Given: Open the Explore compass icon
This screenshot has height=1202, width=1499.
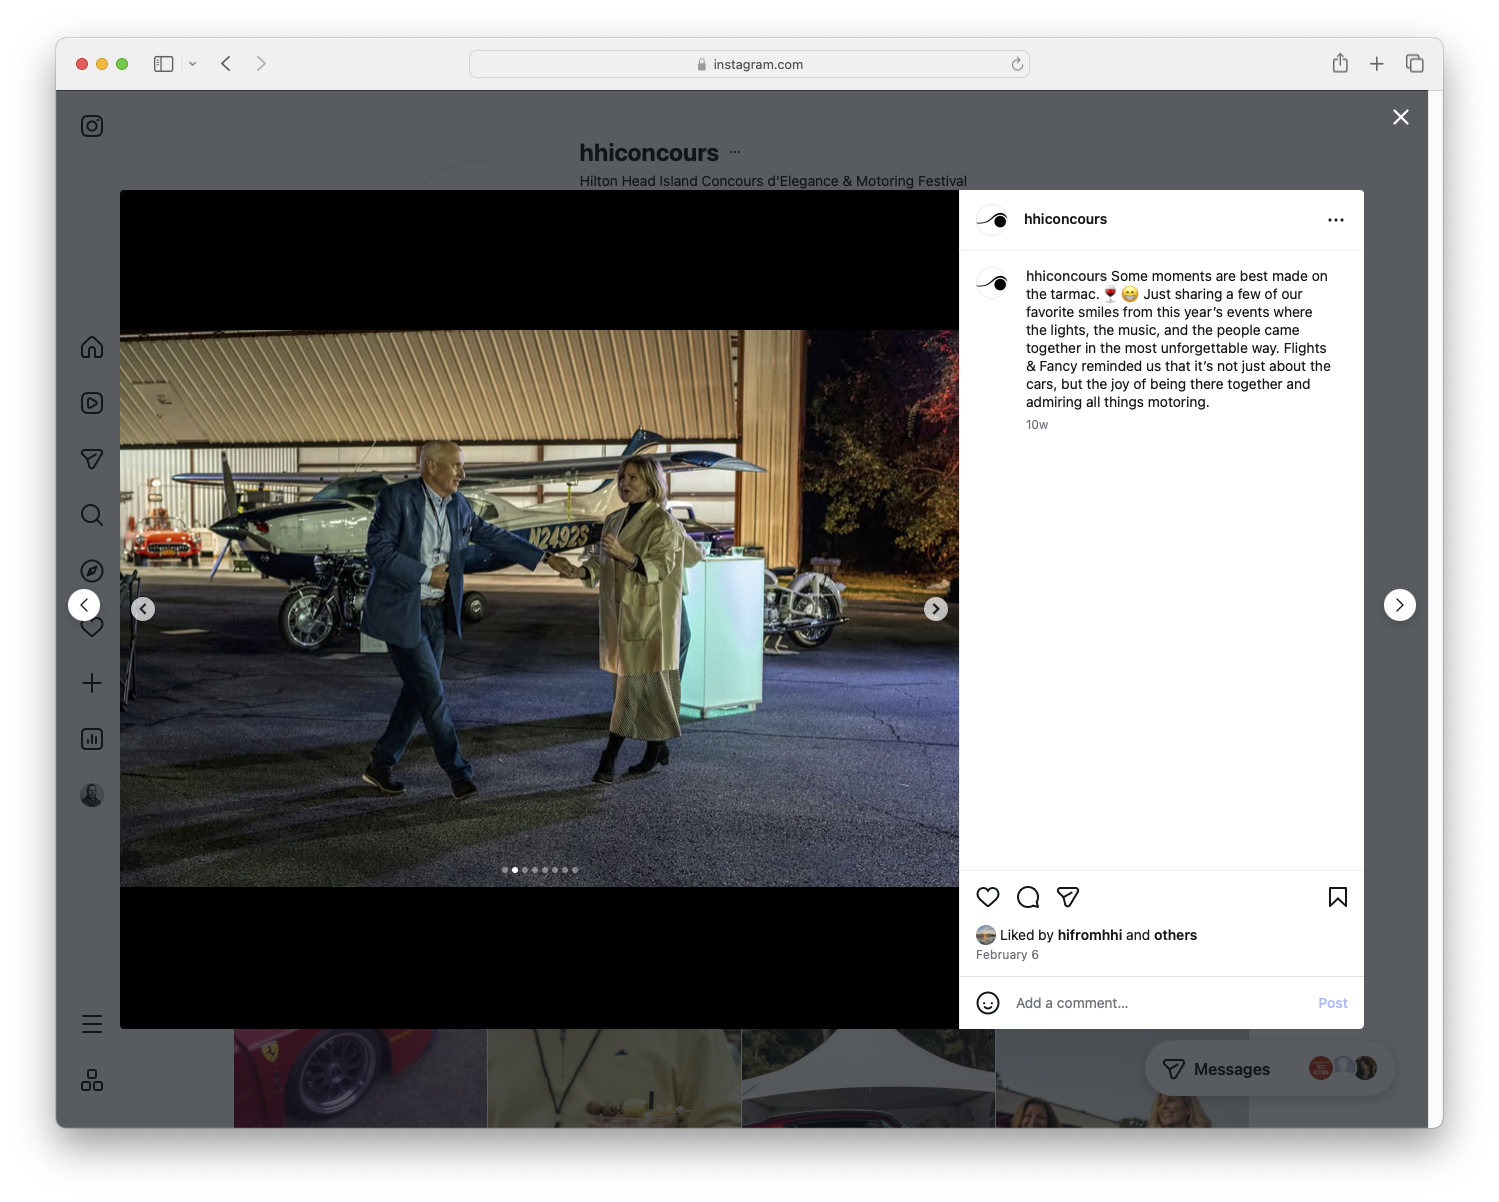Looking at the screenshot, I should [91, 570].
